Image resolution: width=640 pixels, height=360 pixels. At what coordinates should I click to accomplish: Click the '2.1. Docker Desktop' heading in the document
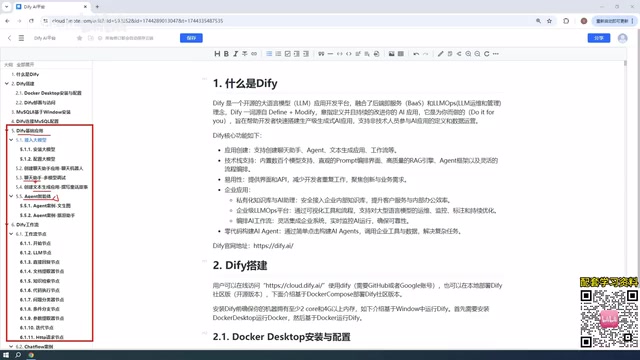[282, 337]
